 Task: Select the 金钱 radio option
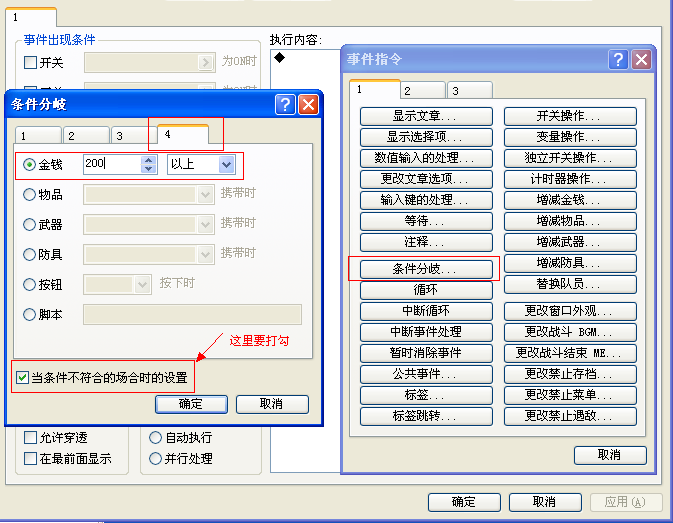[29, 164]
